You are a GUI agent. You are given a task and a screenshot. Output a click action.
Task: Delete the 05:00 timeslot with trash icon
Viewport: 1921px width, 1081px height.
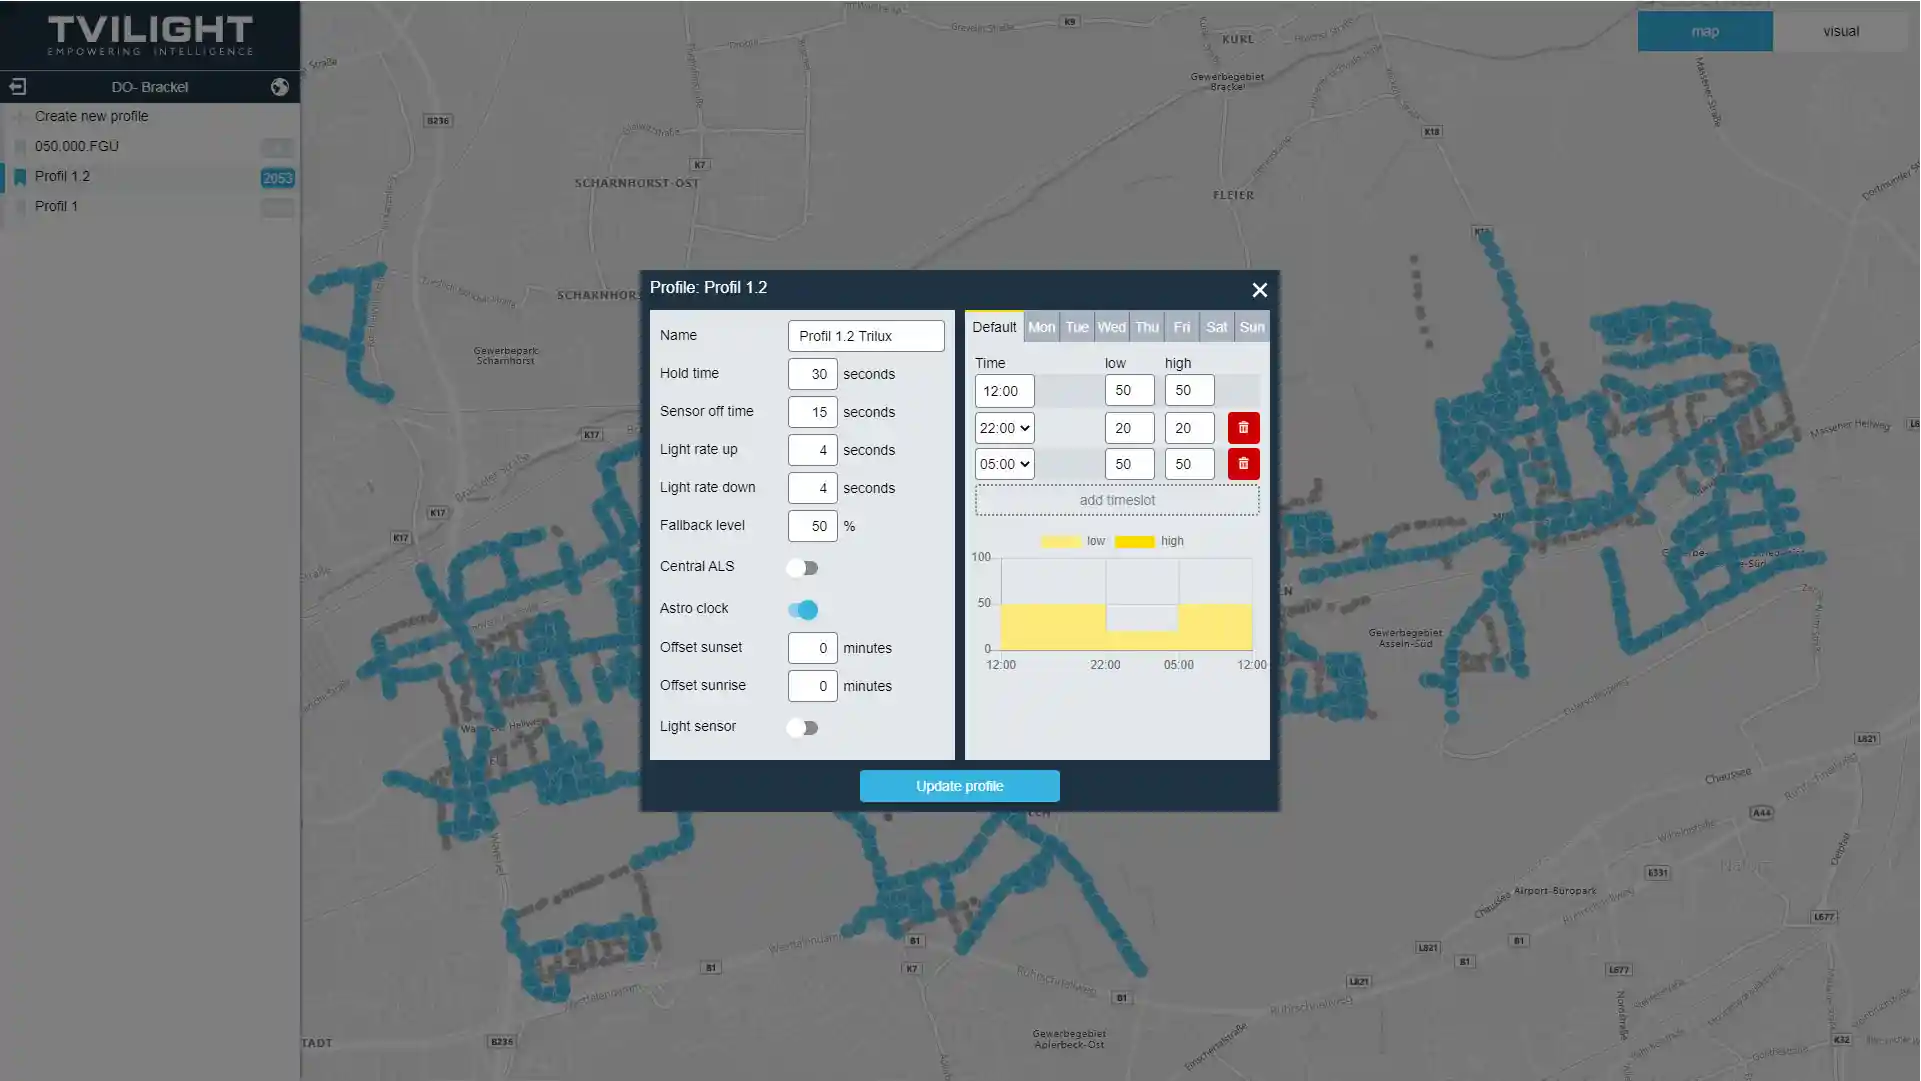[x=1243, y=464]
